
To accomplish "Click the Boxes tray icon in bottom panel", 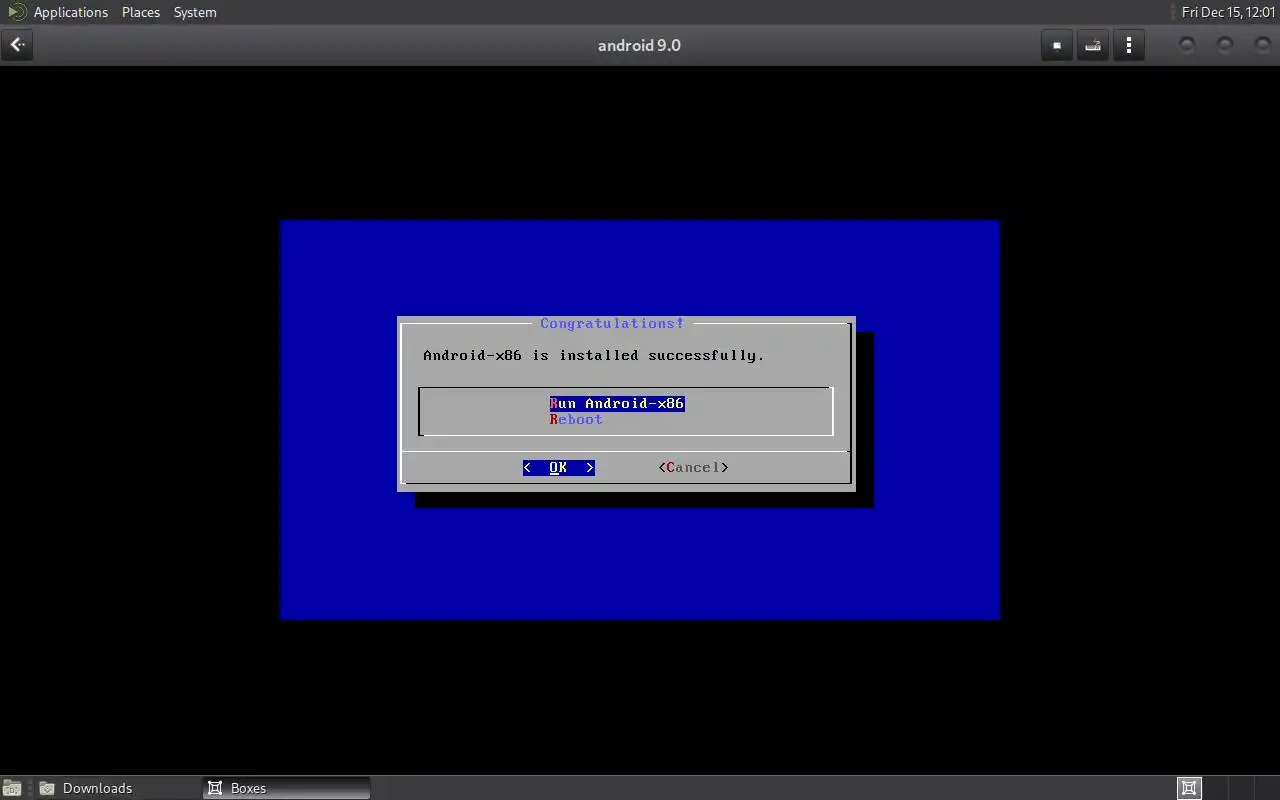I will click(1189, 788).
